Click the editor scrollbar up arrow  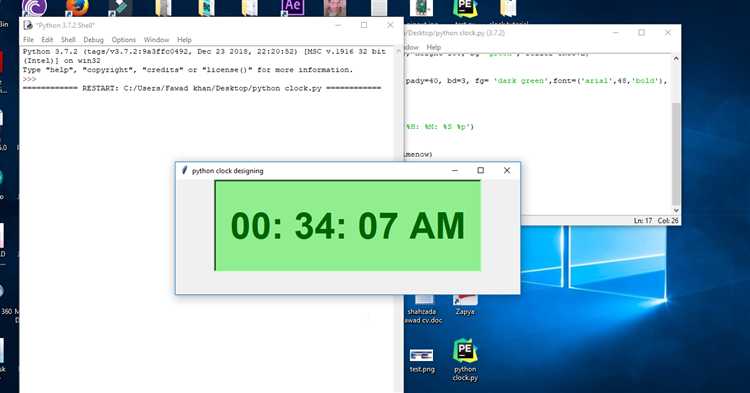676,59
